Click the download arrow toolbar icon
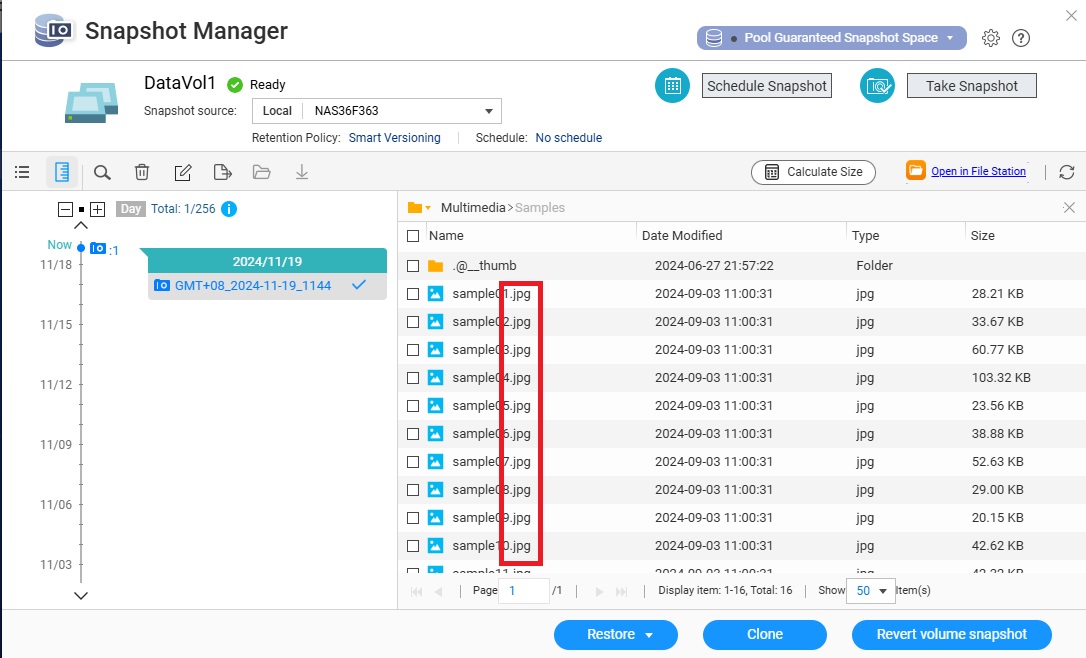 (302, 172)
